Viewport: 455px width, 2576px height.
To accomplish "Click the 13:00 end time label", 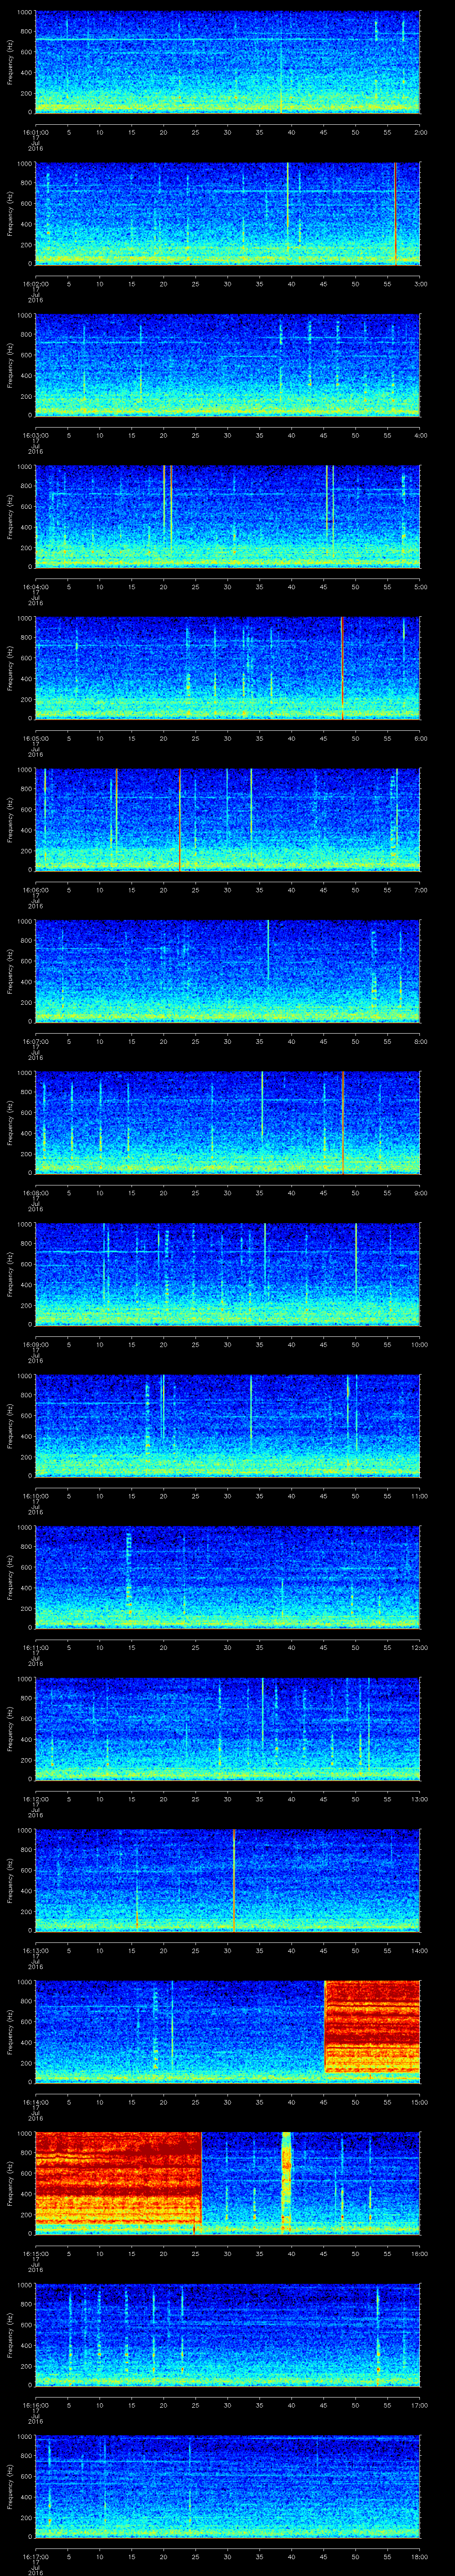I will 419,1799.
